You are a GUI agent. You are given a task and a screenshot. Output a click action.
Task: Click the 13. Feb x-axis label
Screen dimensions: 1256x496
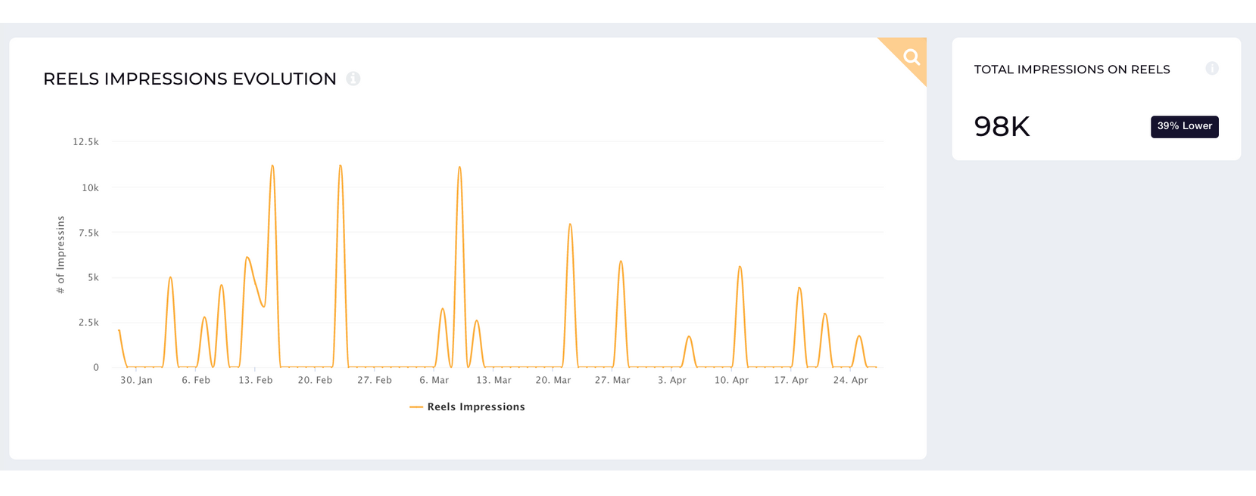(255, 381)
